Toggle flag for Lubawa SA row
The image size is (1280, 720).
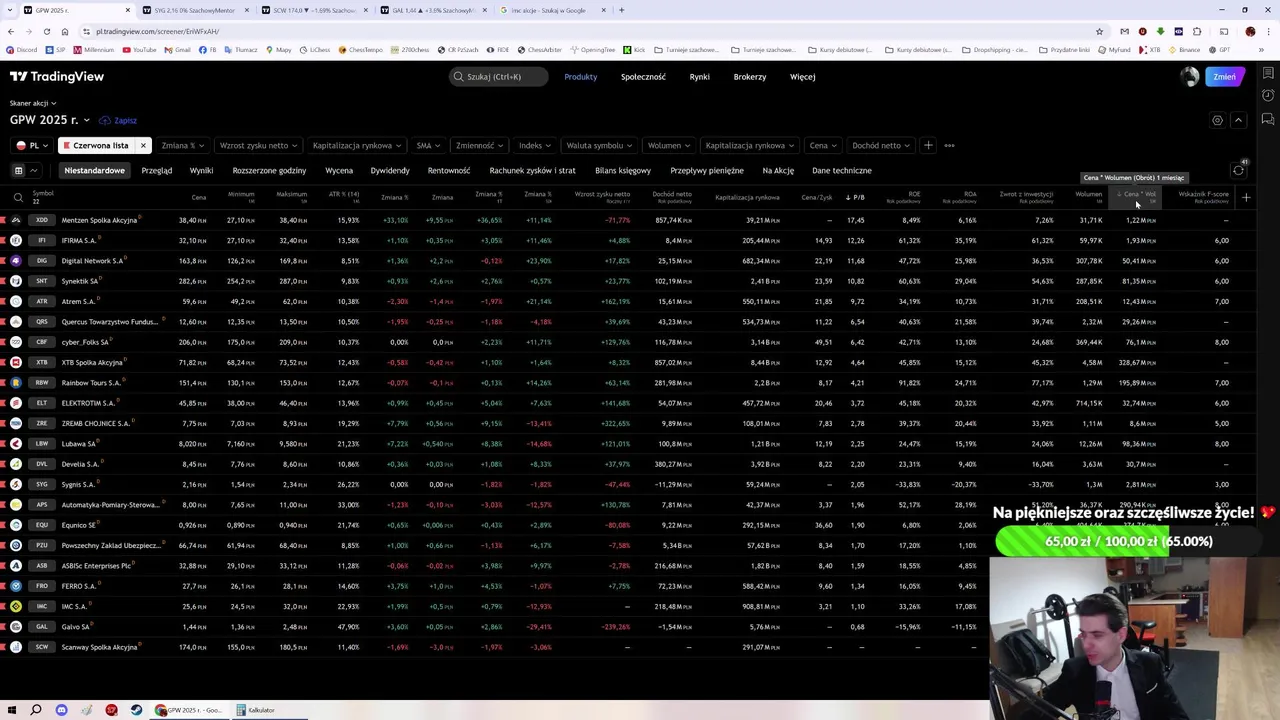pyautogui.click(x=3, y=443)
